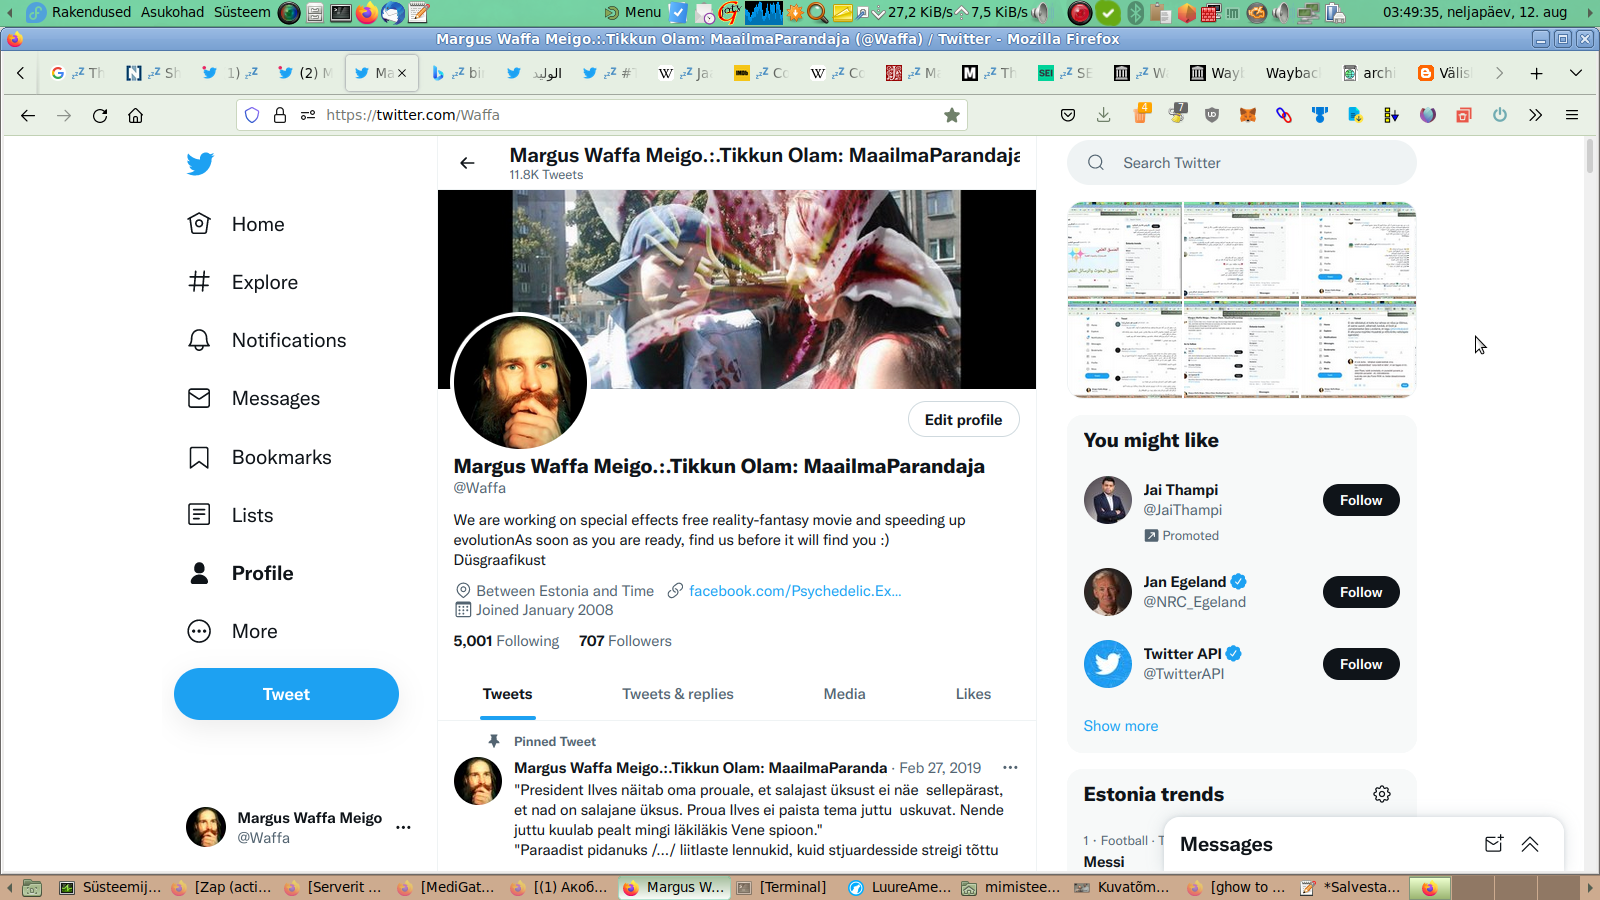Open Estonia trends settings gear
This screenshot has width=1600, height=900.
[x=1382, y=794]
